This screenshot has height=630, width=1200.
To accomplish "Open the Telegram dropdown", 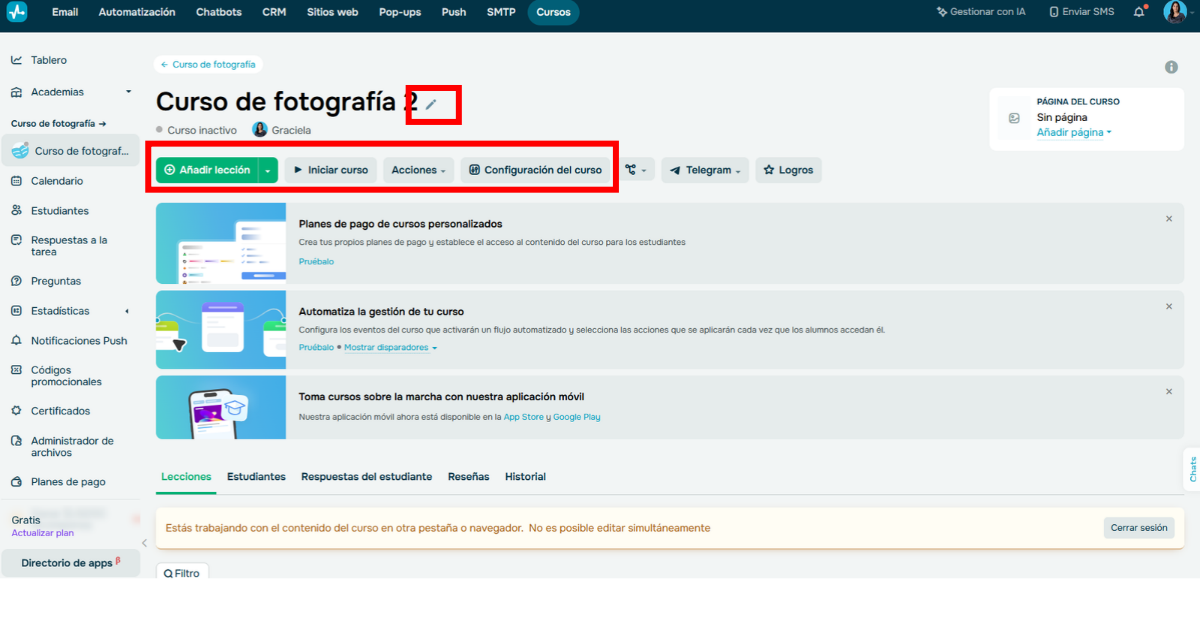I will click(705, 170).
